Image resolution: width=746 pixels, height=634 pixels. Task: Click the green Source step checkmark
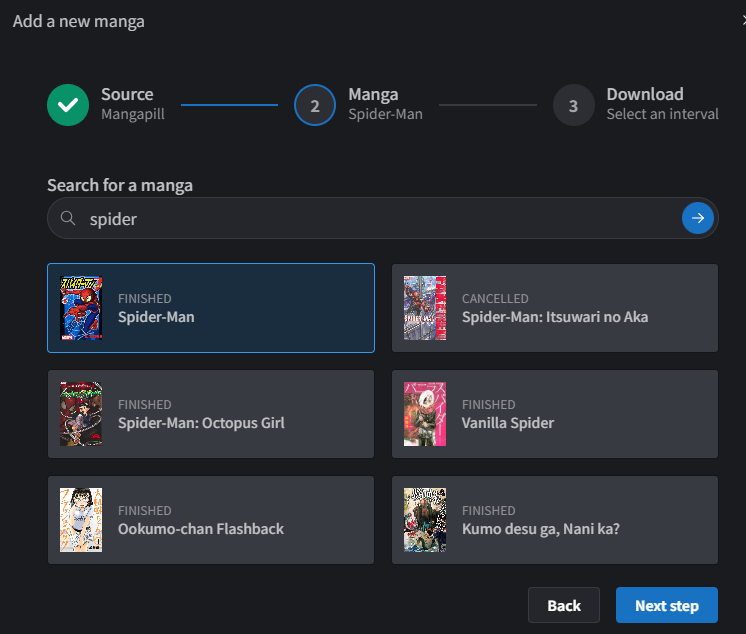pos(68,105)
